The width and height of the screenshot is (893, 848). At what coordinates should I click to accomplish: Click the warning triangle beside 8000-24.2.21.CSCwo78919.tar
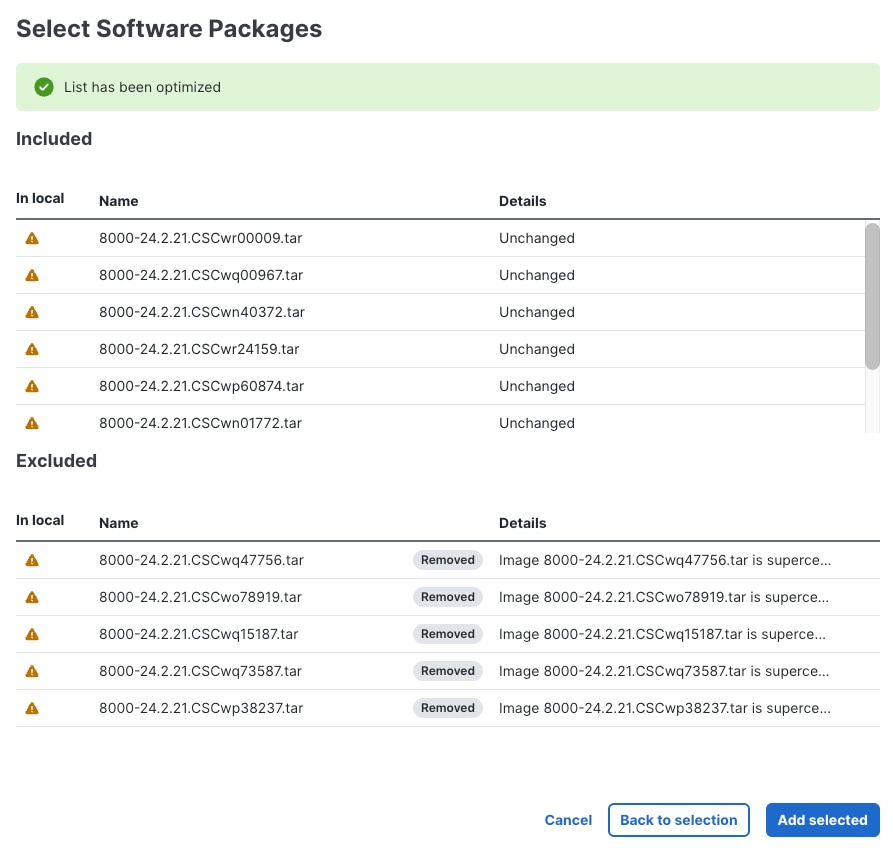pos(31,597)
